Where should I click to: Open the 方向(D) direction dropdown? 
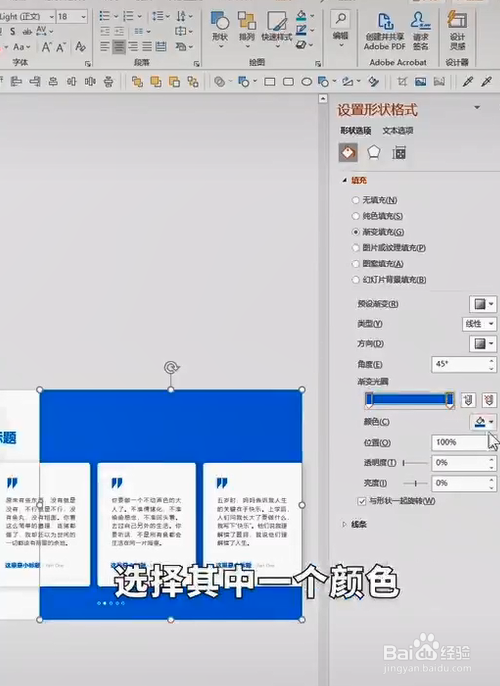483,343
